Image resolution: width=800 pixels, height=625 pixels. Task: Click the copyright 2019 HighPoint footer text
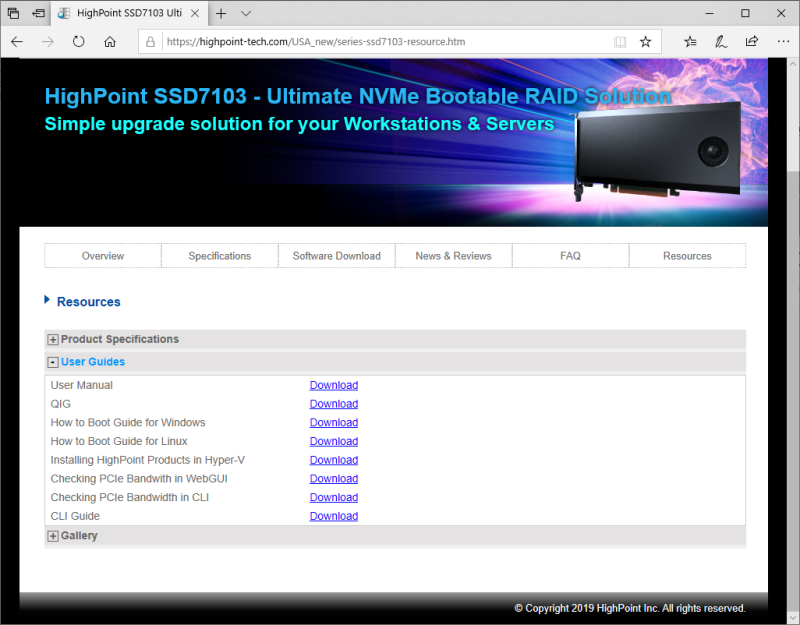(x=630, y=608)
